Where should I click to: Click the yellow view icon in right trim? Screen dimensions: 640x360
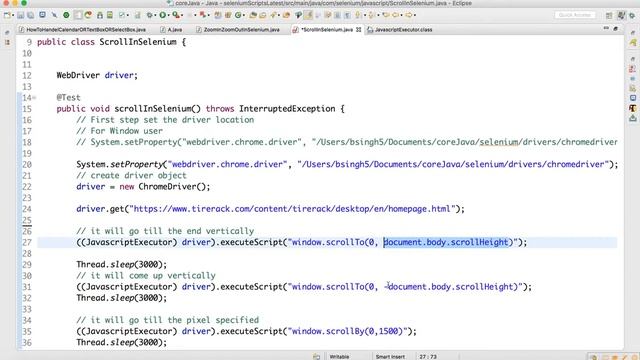click(x=633, y=42)
